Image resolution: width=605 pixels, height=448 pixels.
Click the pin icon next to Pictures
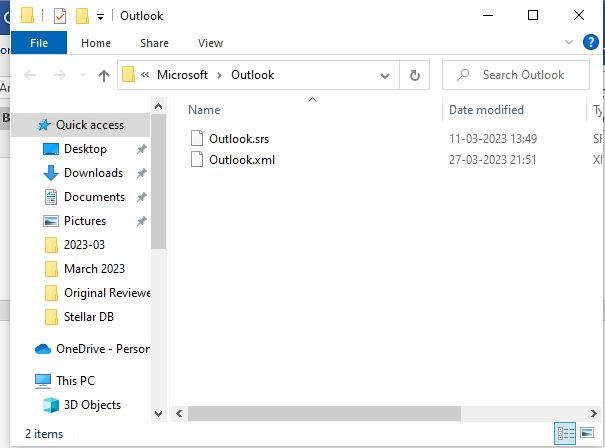click(x=142, y=221)
